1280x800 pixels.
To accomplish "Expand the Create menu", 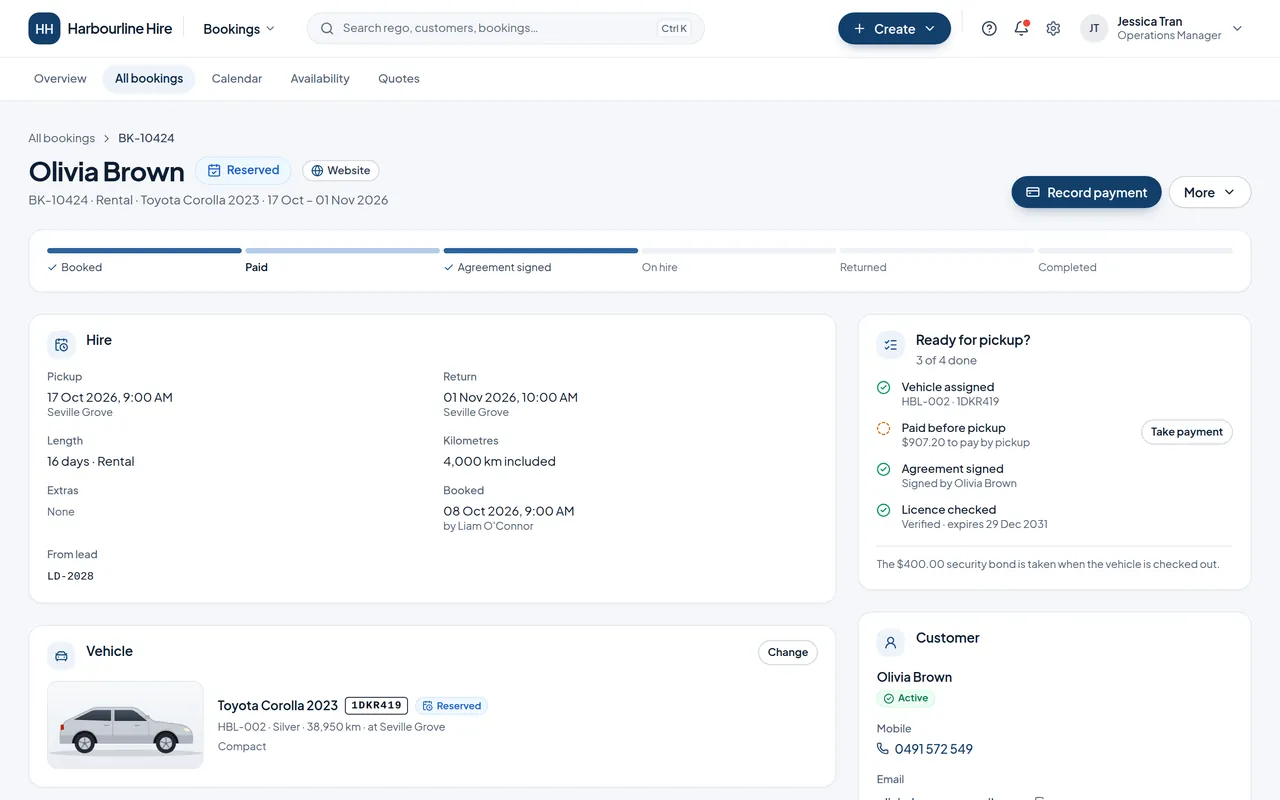I will pos(894,29).
